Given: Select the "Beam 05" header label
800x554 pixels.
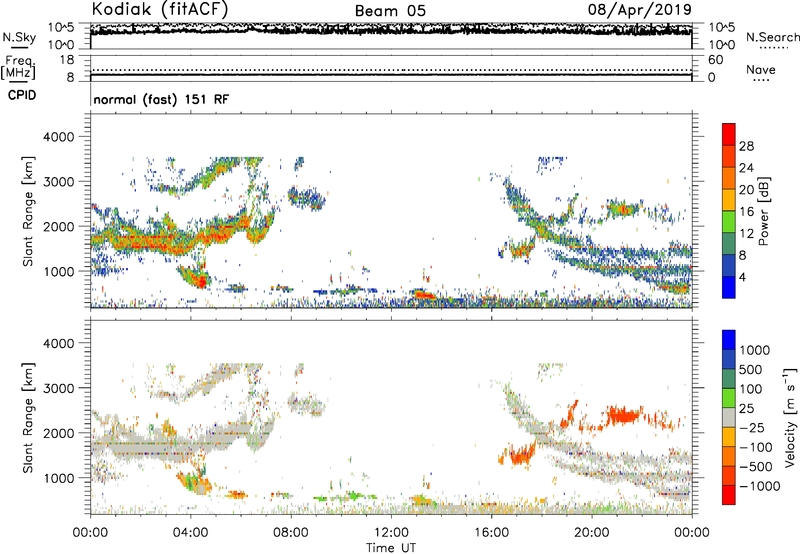Looking at the screenshot, I should click(x=390, y=11).
